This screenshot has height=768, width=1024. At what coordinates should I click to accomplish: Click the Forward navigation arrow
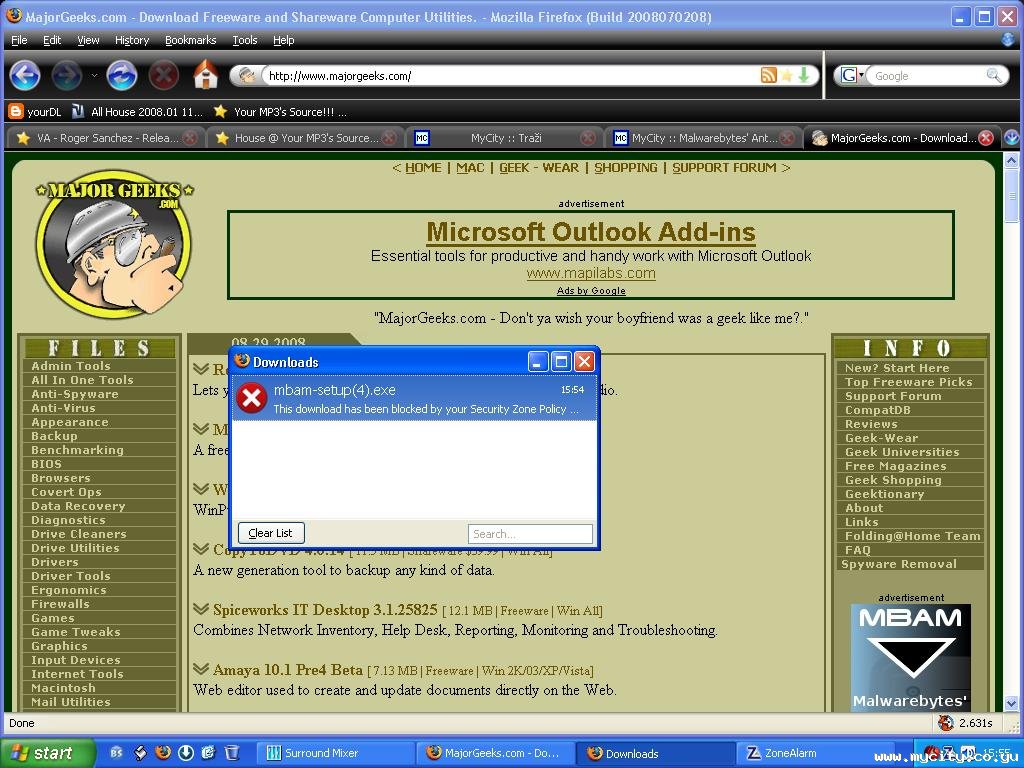click(x=67, y=76)
